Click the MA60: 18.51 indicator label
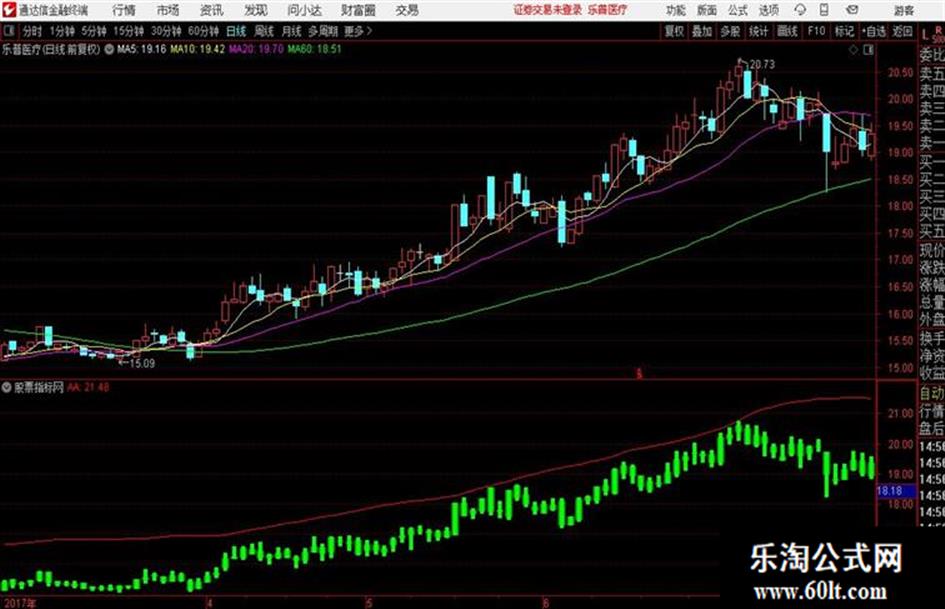Image resolution: width=945 pixels, height=609 pixels. click(314, 49)
